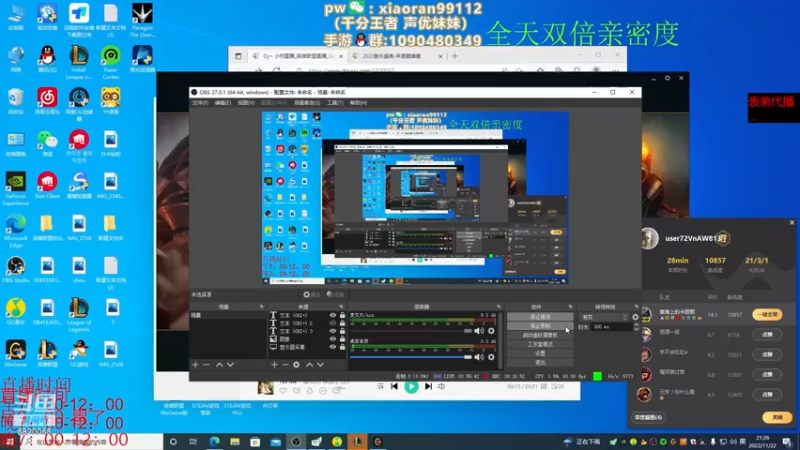Open the Edit menu in OBS
This screenshot has height=450, width=800.
click(x=222, y=103)
